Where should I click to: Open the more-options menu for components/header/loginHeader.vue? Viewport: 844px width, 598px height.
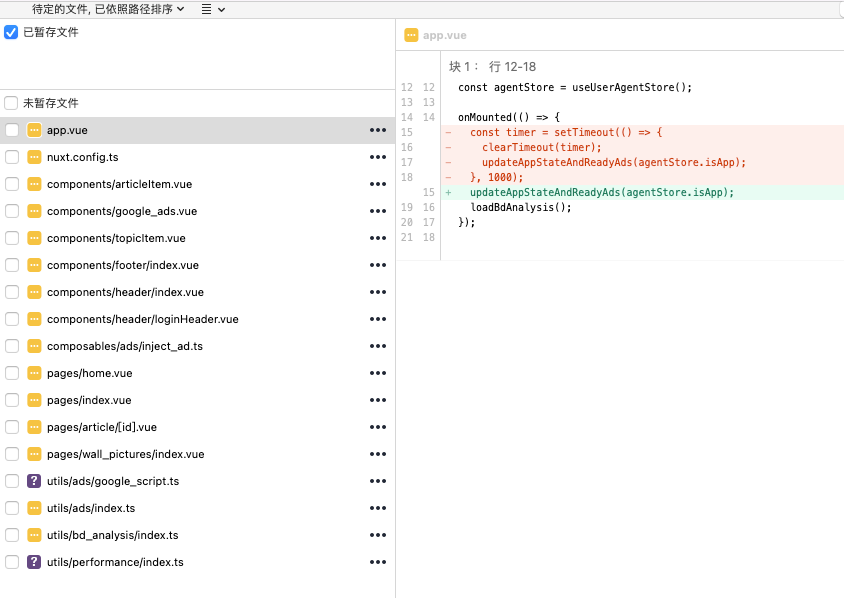tap(378, 319)
